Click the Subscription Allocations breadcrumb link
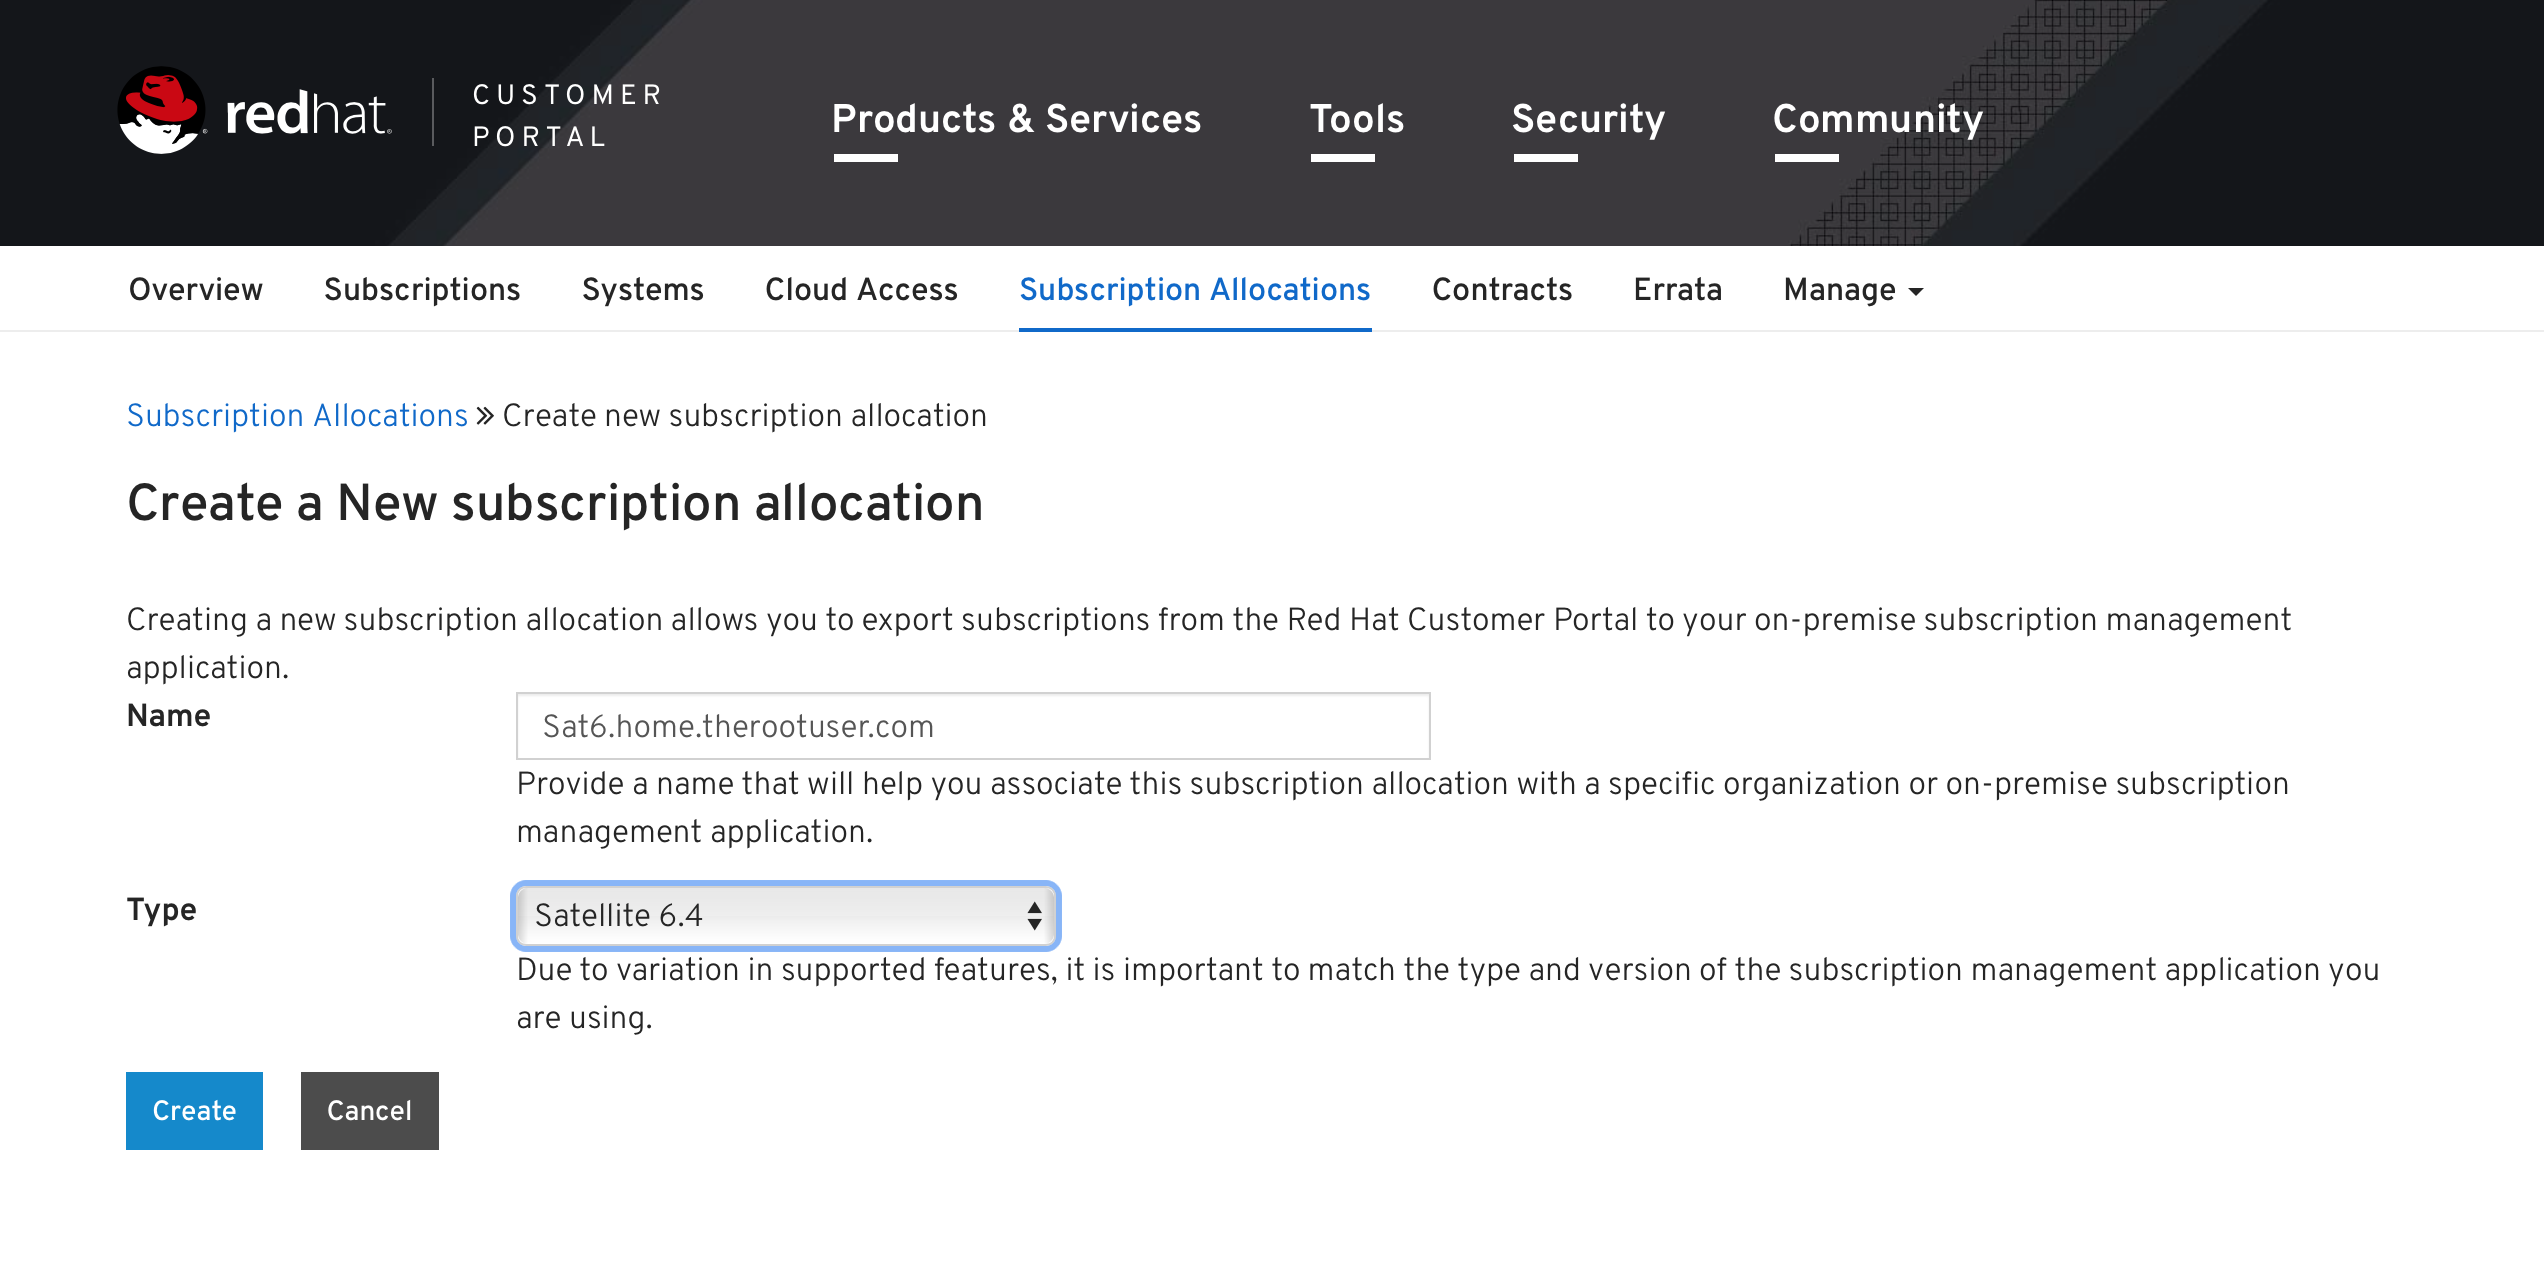 pos(297,415)
